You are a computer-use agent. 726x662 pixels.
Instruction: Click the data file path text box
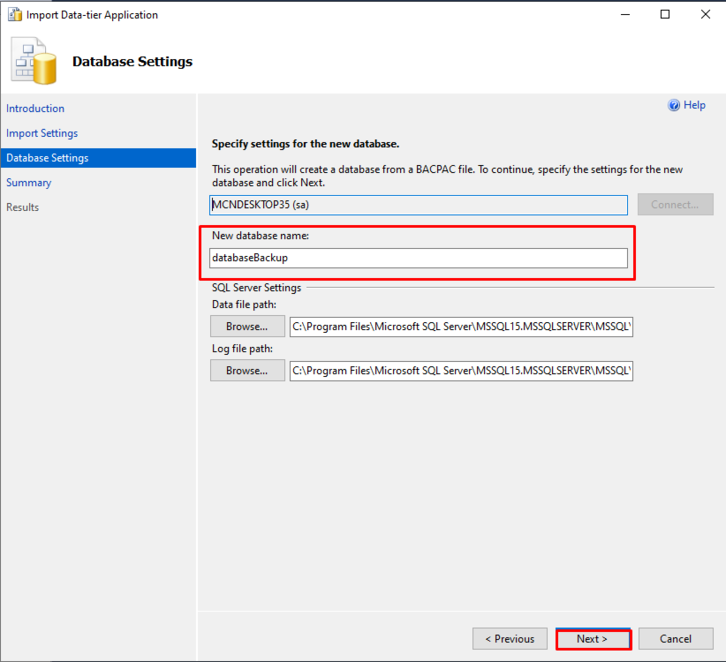click(x=461, y=326)
